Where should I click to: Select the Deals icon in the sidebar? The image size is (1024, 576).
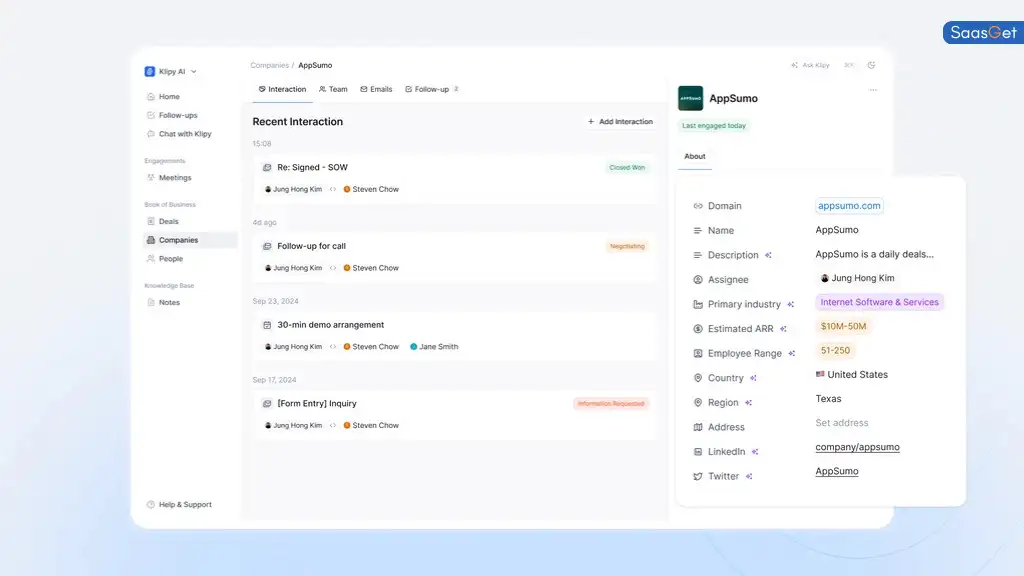(151, 221)
